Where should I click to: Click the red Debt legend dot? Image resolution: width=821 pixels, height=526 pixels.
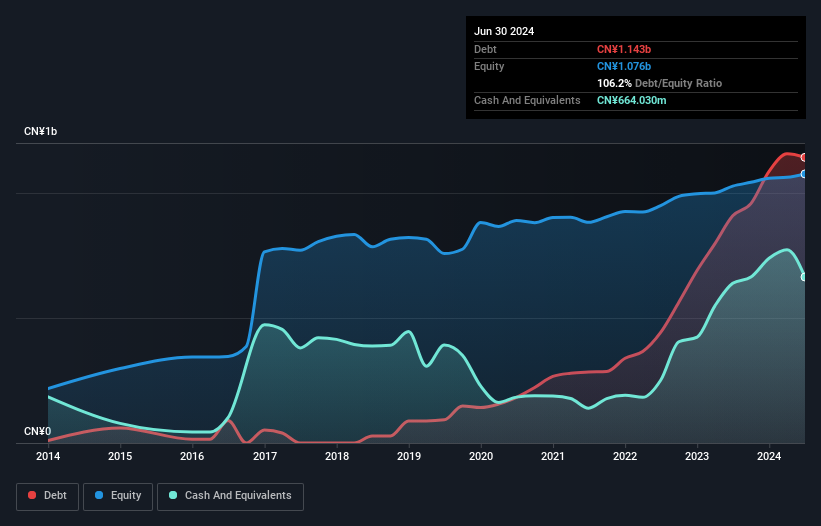32,495
